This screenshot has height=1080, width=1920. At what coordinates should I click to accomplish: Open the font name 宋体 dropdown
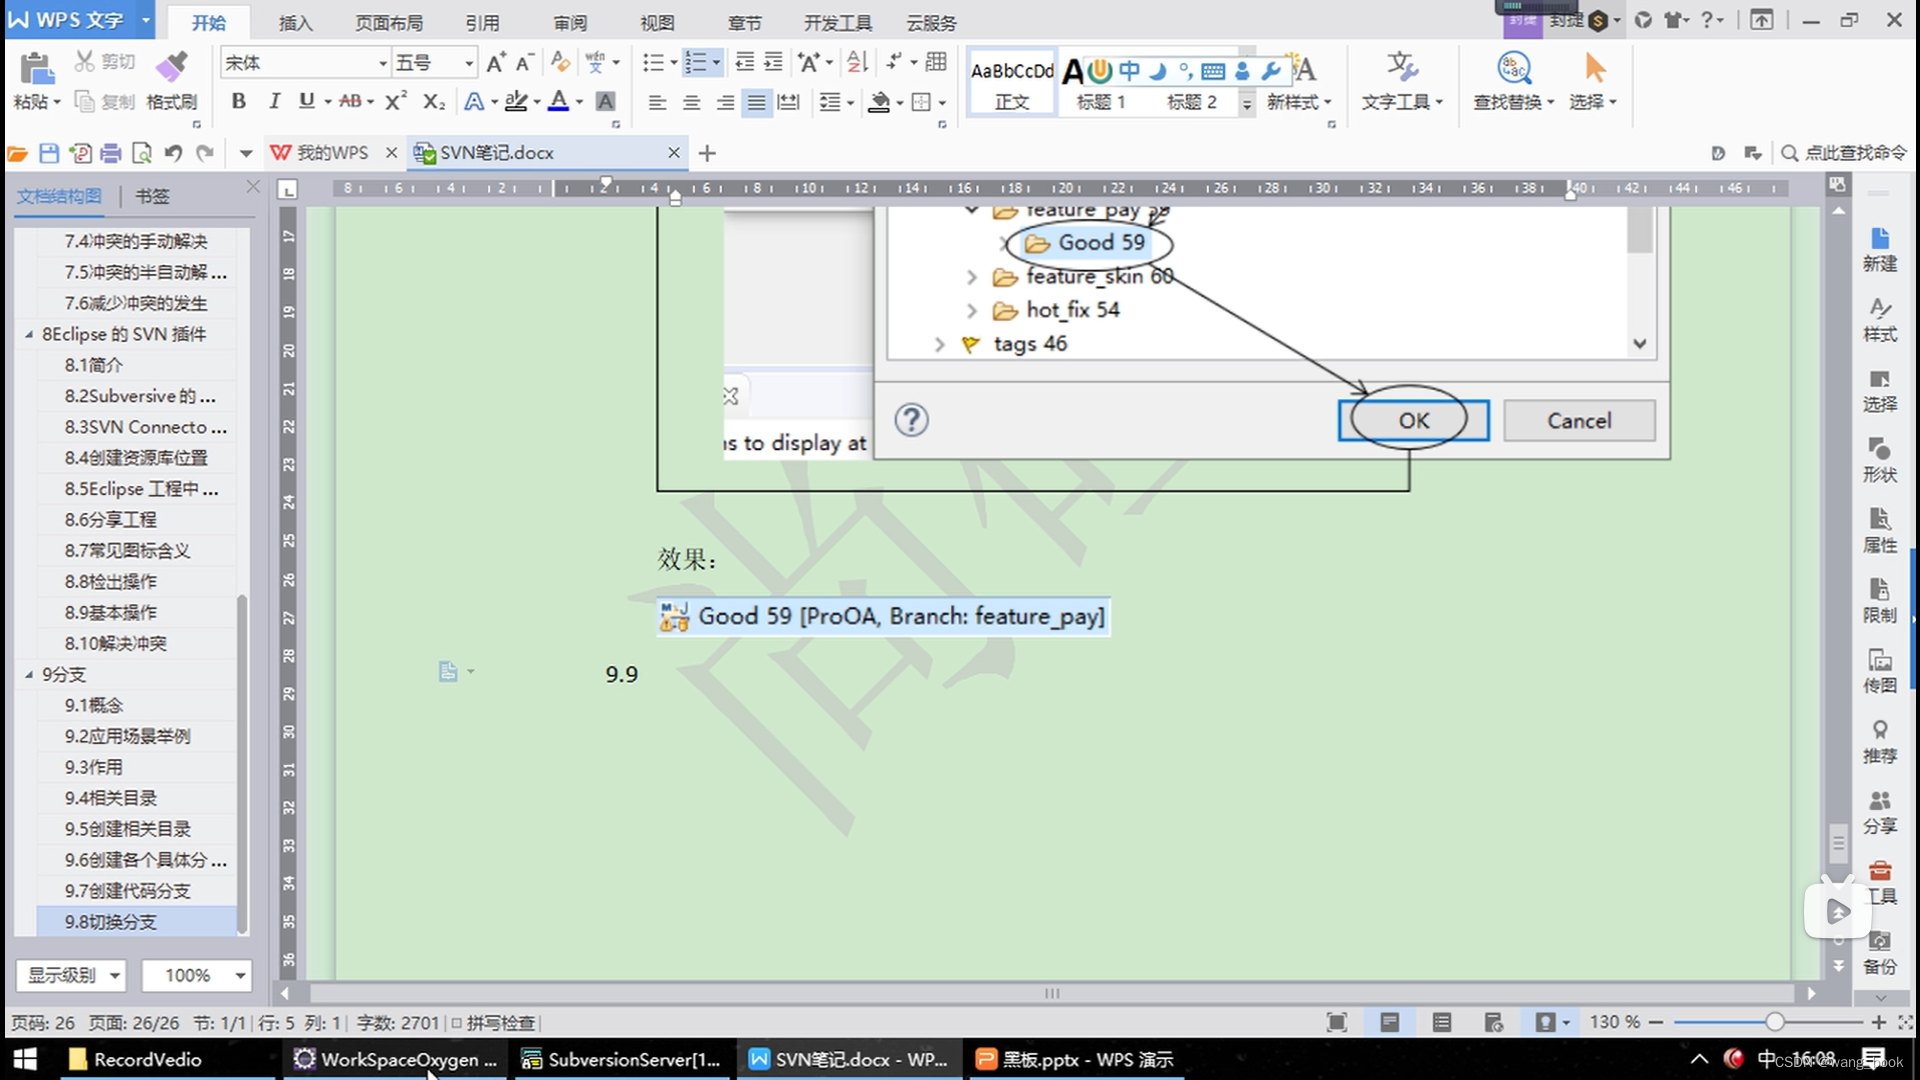click(381, 63)
